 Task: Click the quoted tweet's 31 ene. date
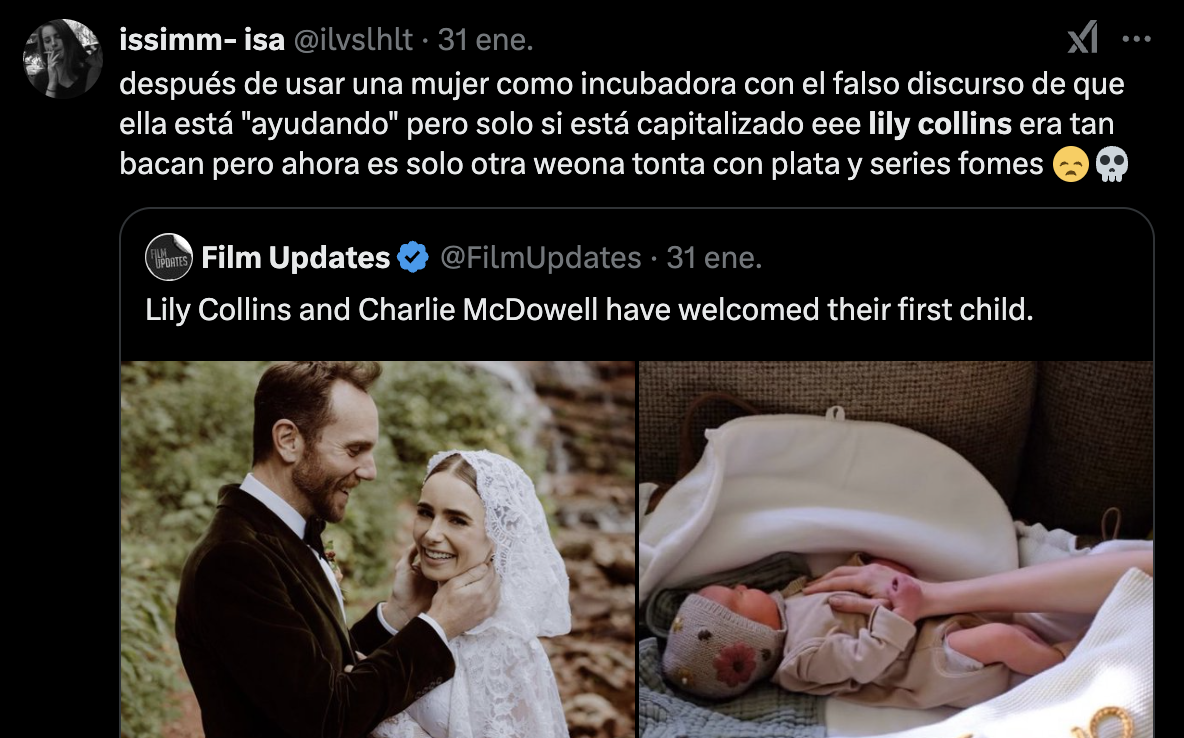(714, 258)
